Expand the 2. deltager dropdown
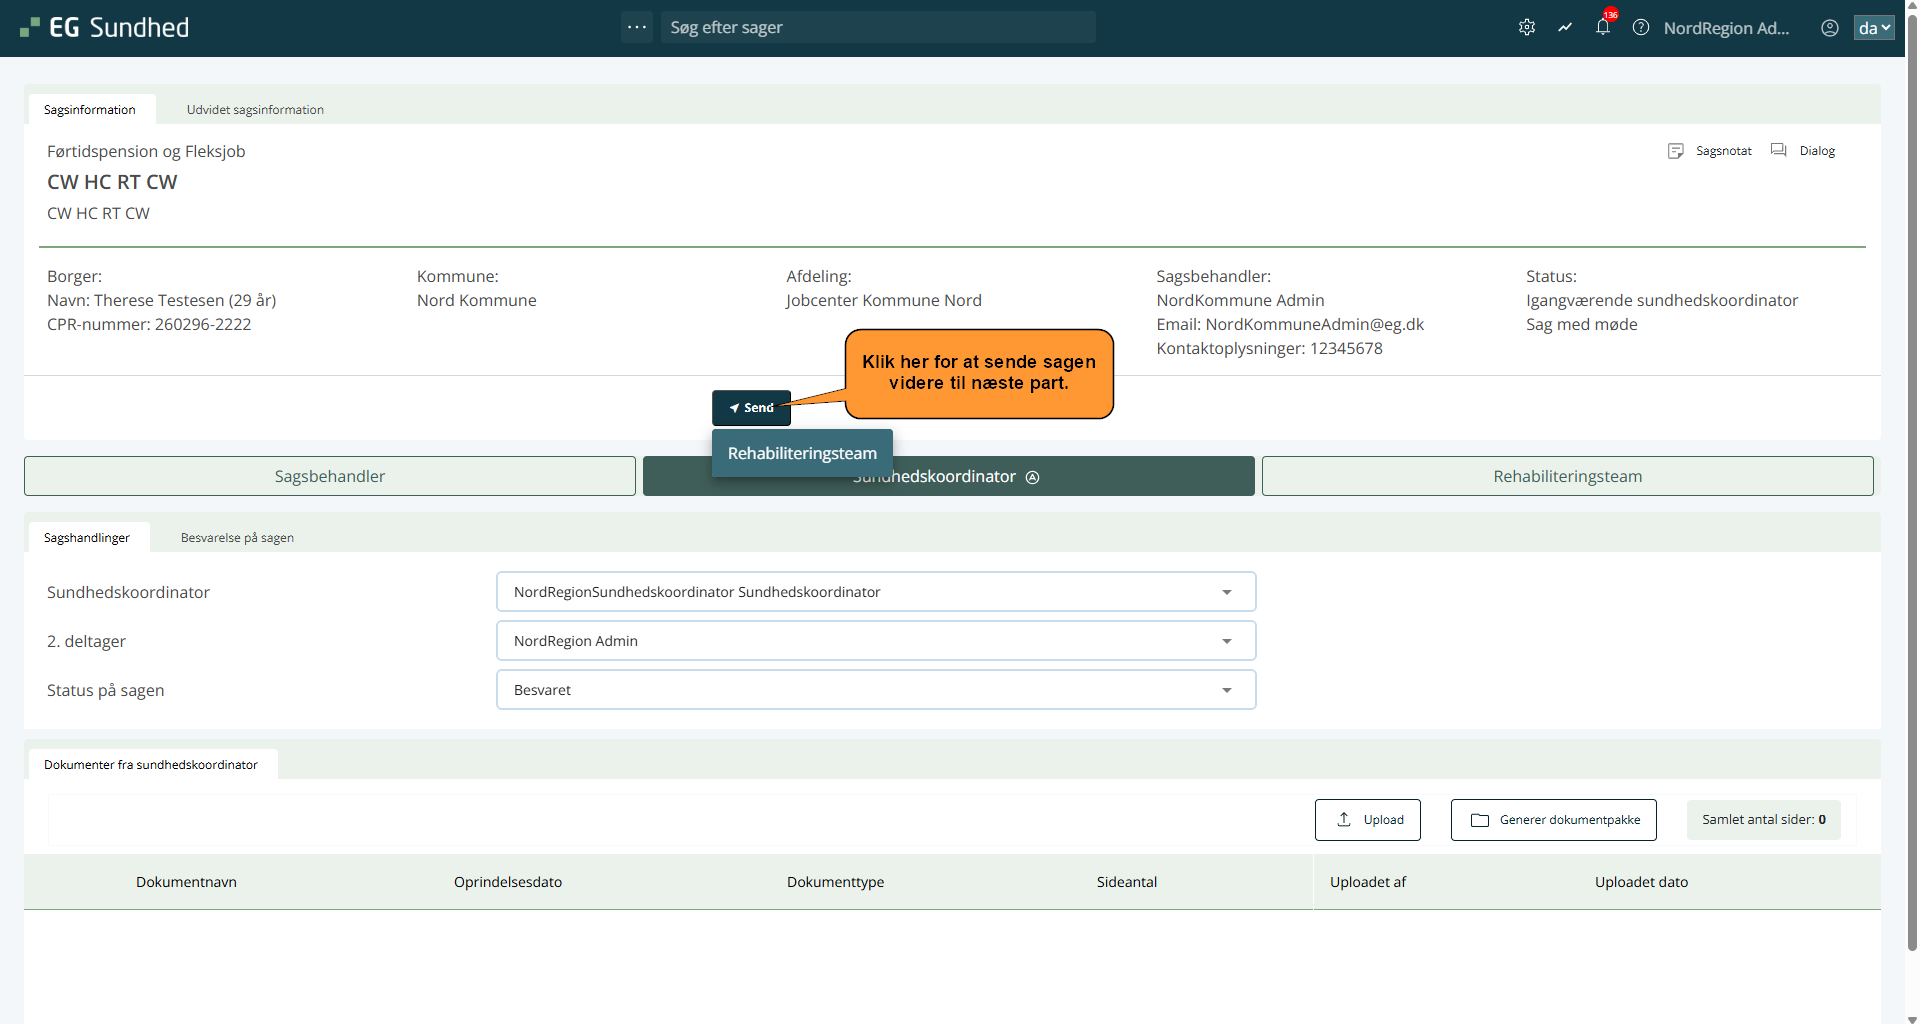Screen dimensions: 1920x1024 (x=1226, y=641)
